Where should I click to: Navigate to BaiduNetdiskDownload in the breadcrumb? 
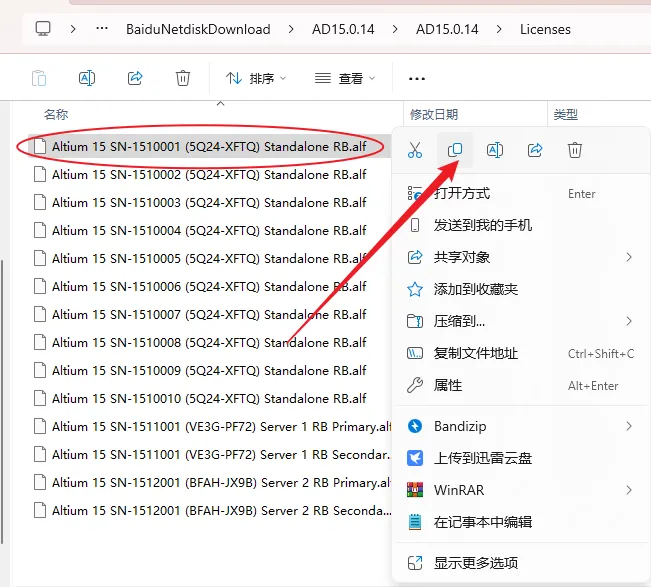pyautogui.click(x=198, y=29)
